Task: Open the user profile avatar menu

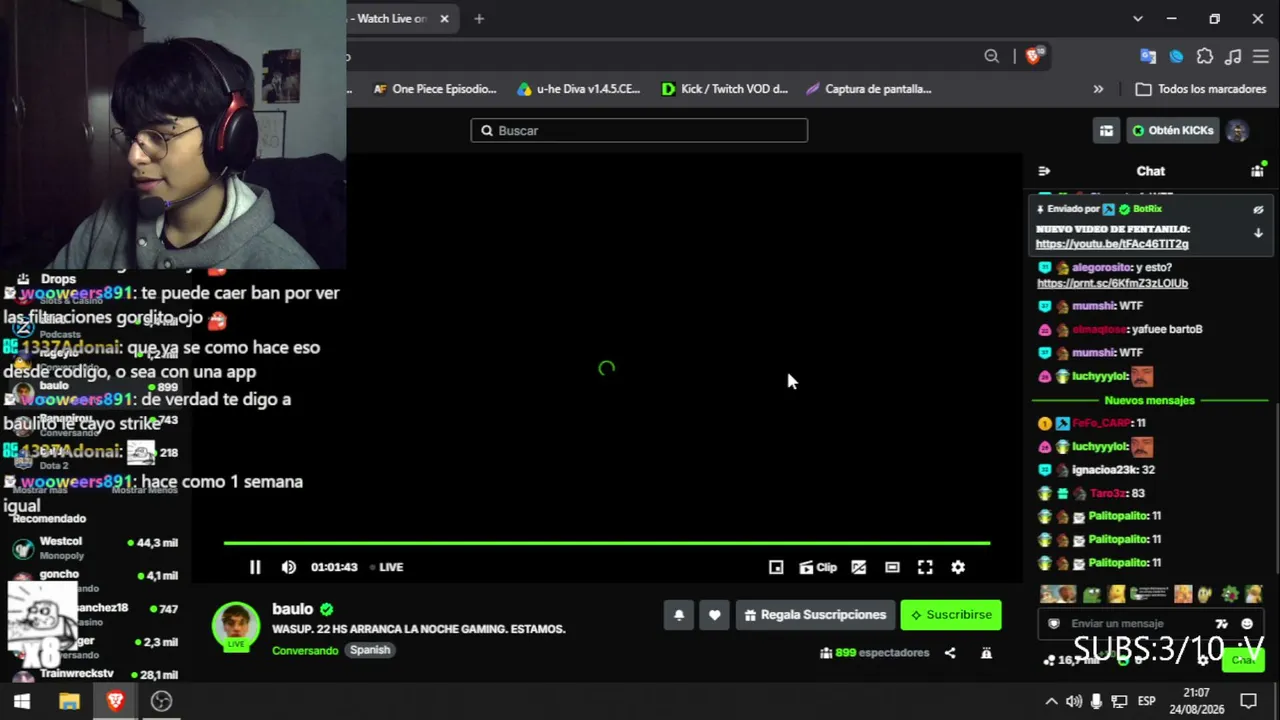Action: 1237,131
